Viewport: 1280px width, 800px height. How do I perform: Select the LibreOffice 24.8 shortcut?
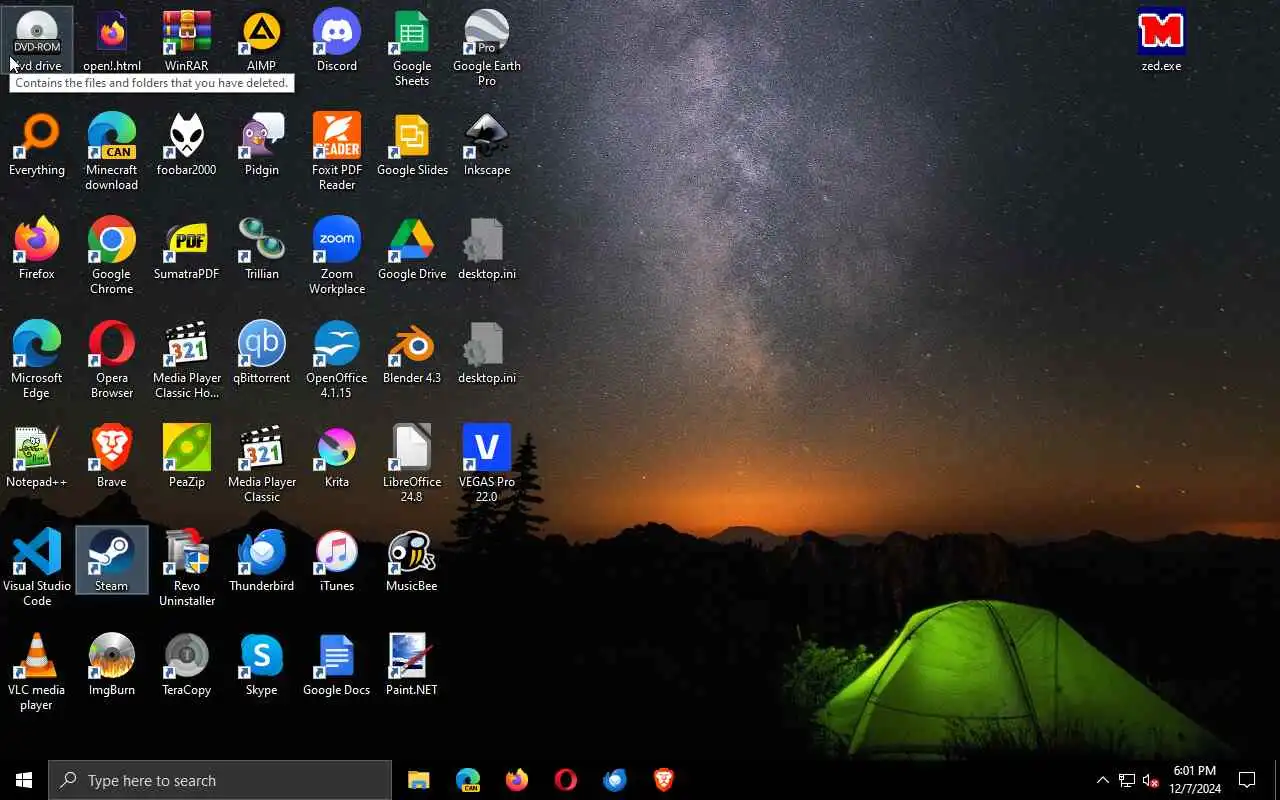coord(412,464)
